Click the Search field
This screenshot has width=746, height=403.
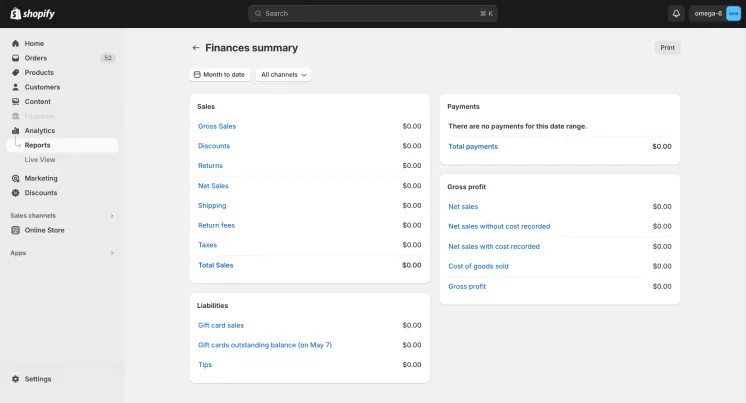[x=372, y=13]
